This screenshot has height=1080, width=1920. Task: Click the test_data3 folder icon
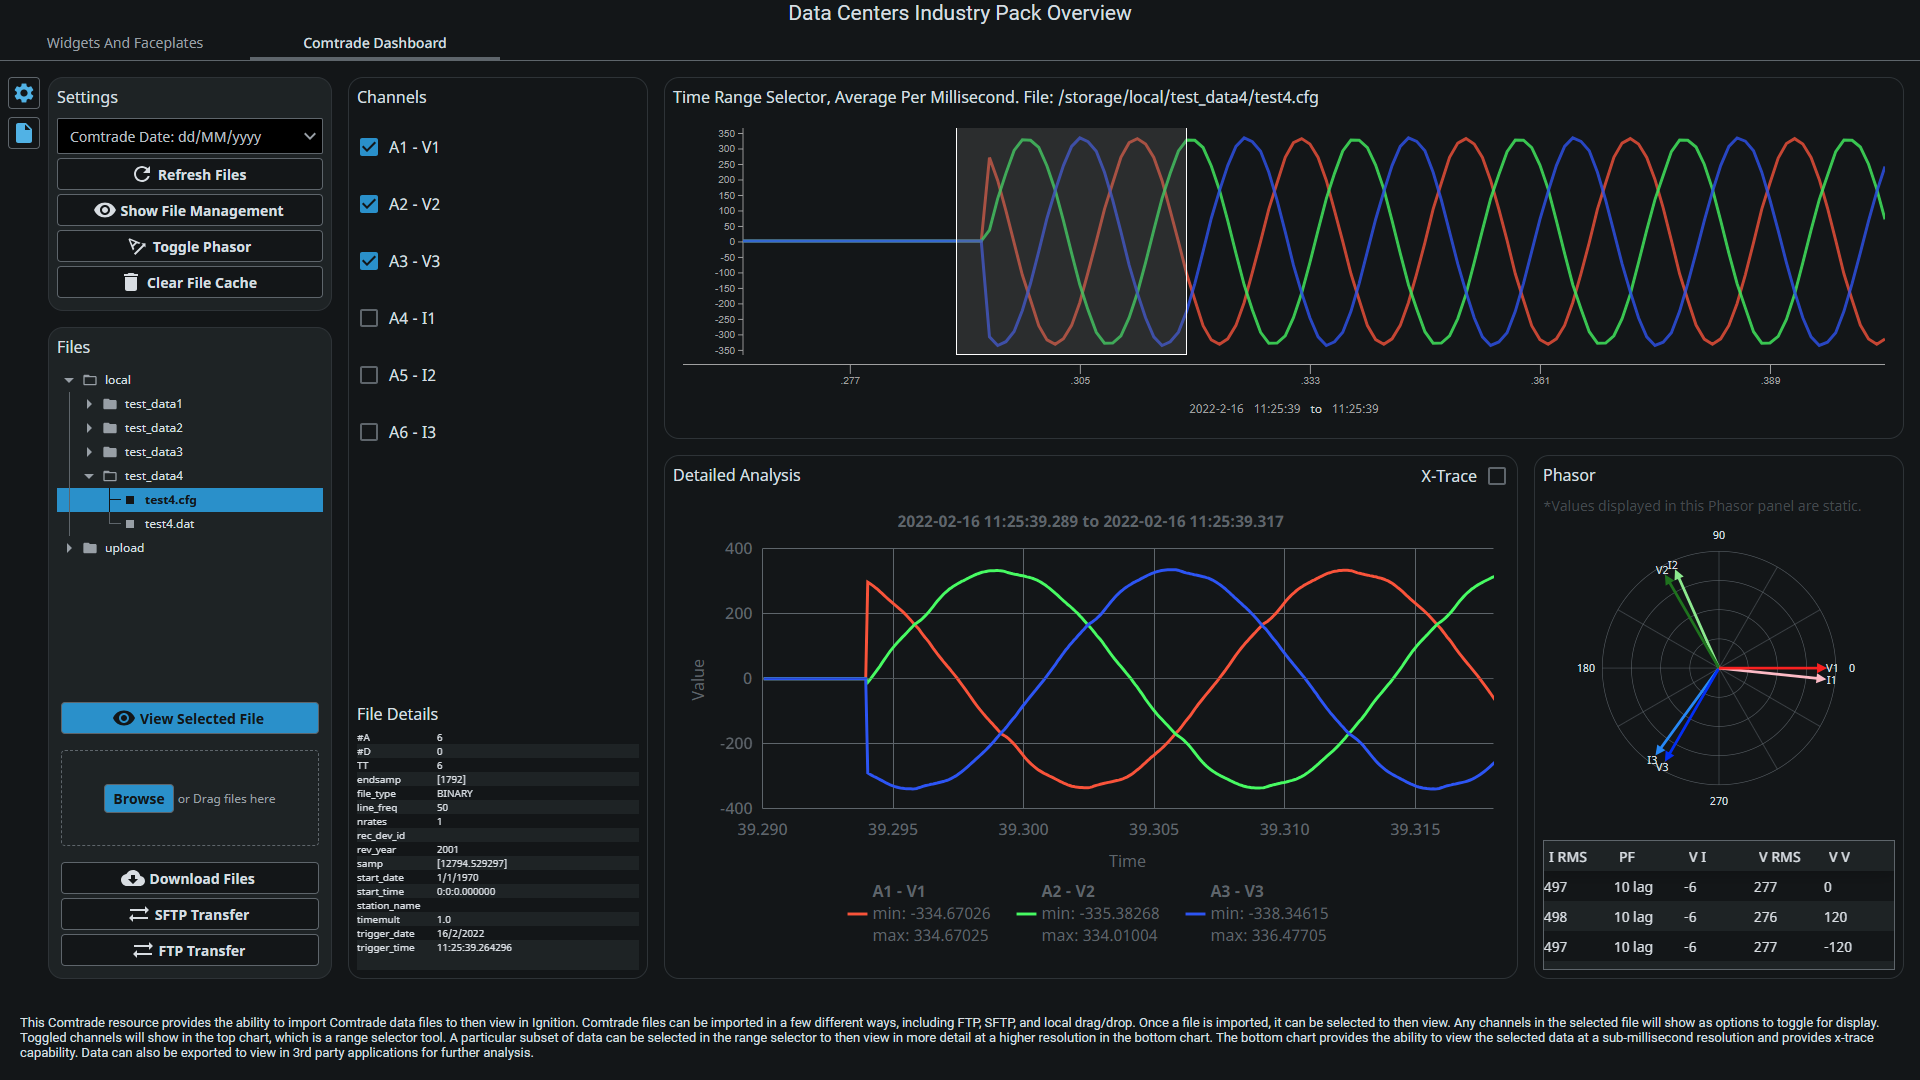(x=110, y=452)
